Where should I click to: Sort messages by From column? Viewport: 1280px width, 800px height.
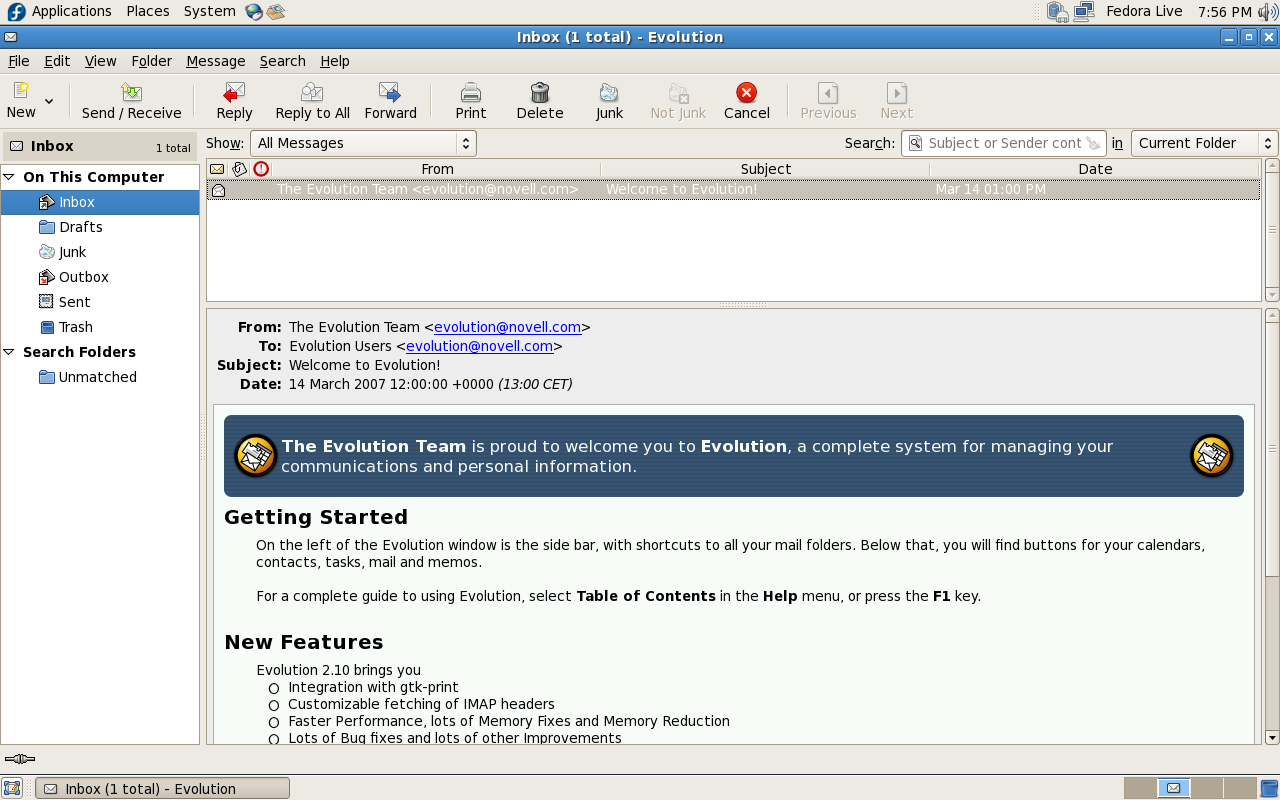(437, 169)
